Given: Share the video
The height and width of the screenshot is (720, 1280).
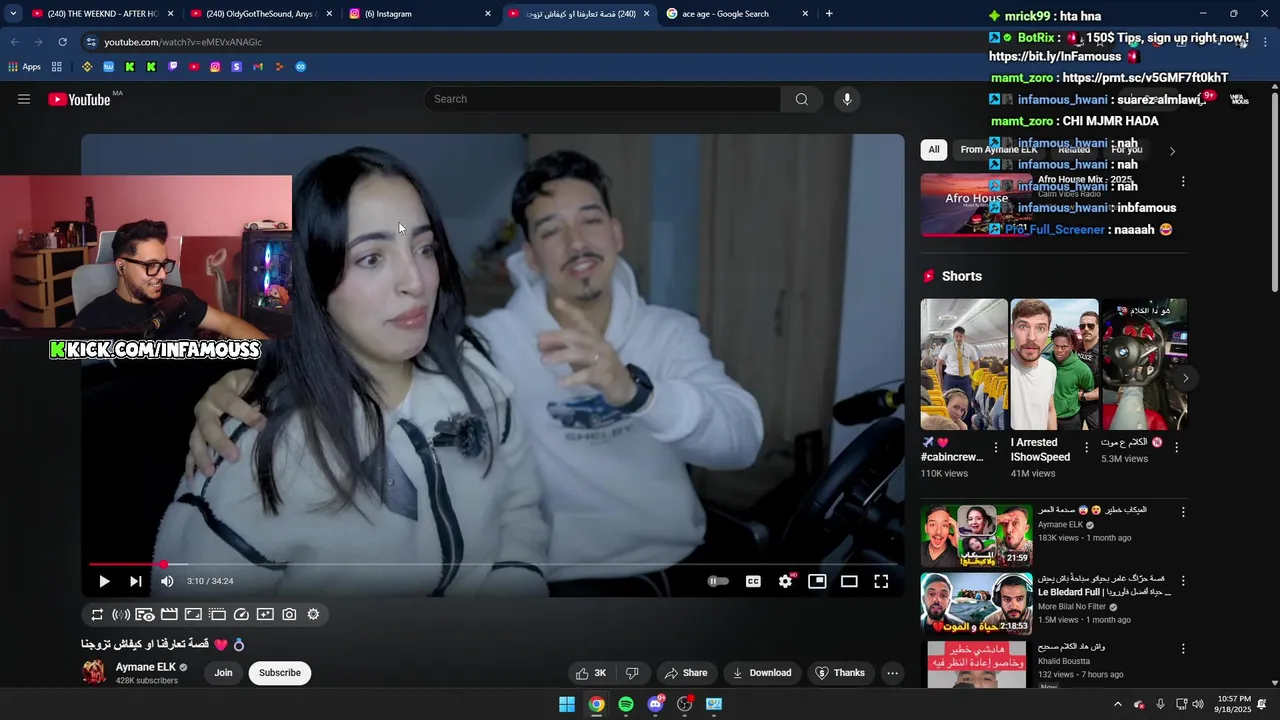Looking at the screenshot, I should point(686,673).
